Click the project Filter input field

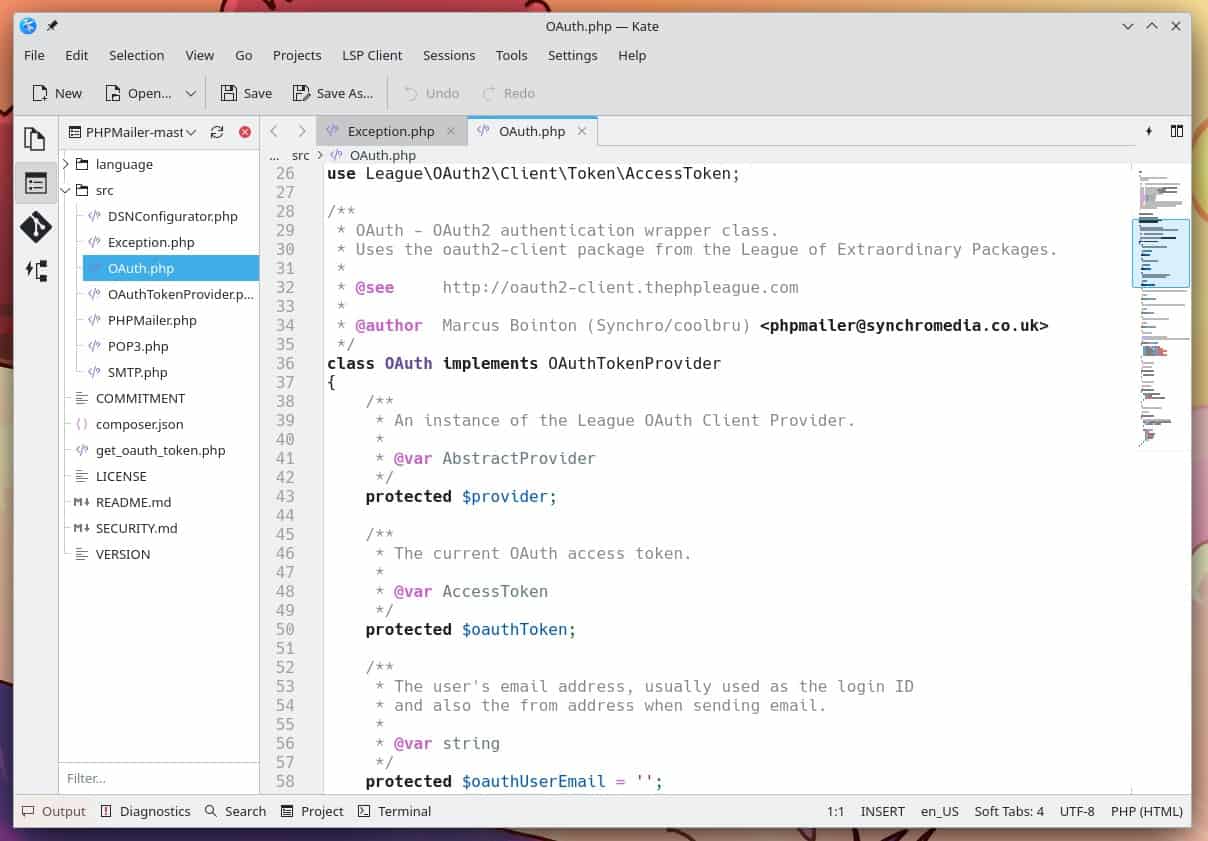(x=158, y=778)
